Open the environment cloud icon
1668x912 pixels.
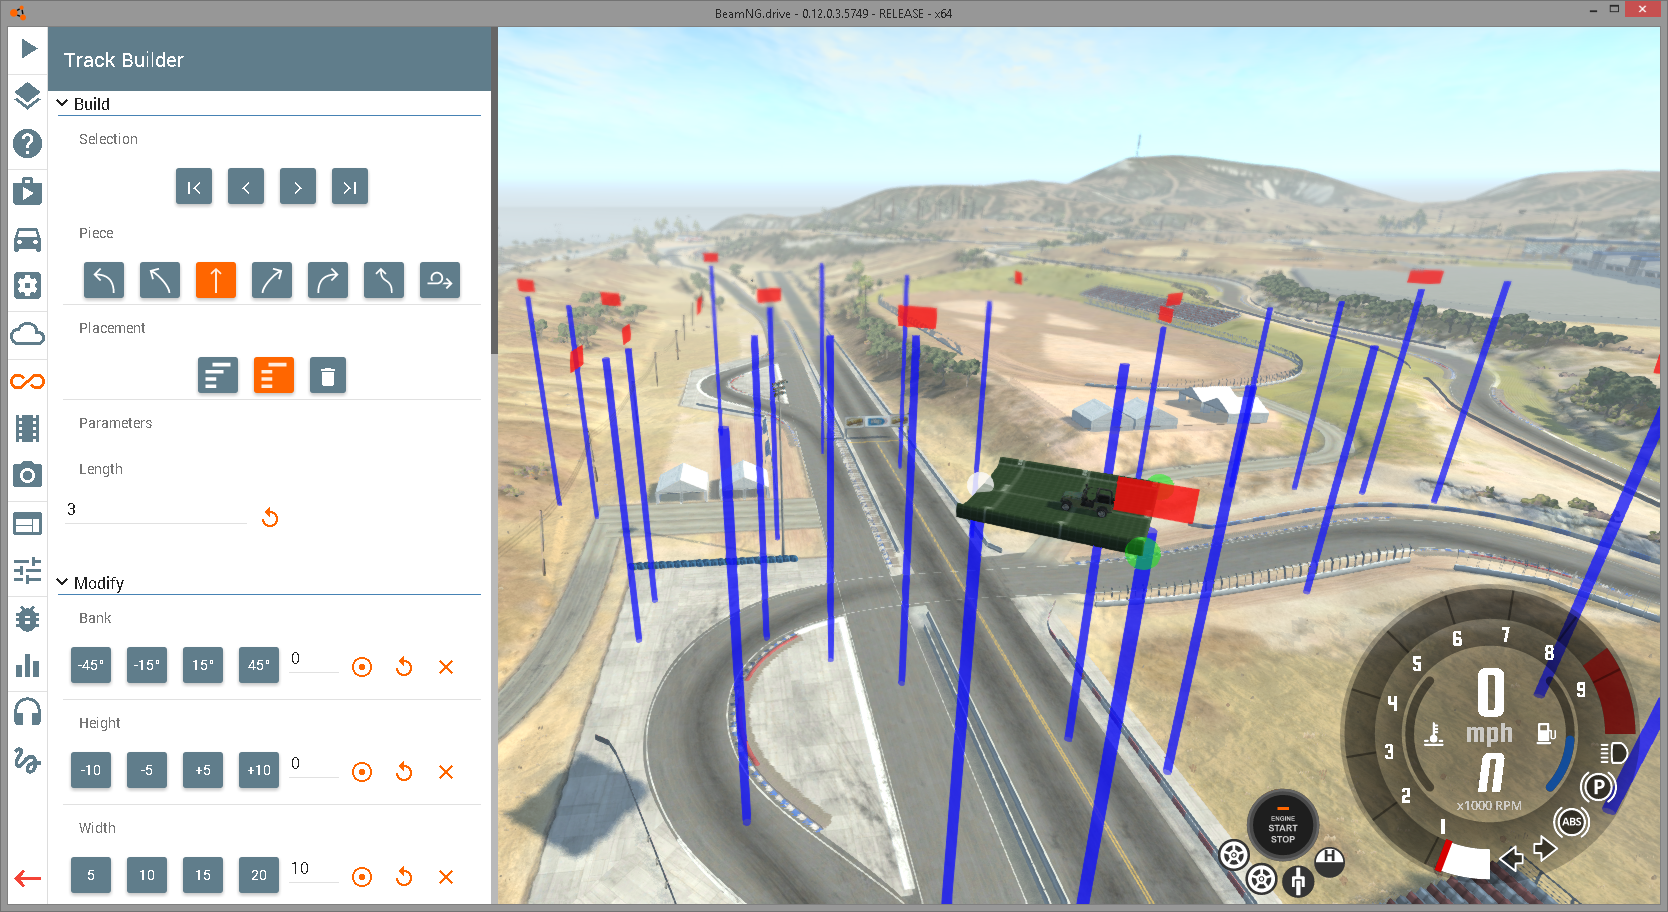(28, 334)
